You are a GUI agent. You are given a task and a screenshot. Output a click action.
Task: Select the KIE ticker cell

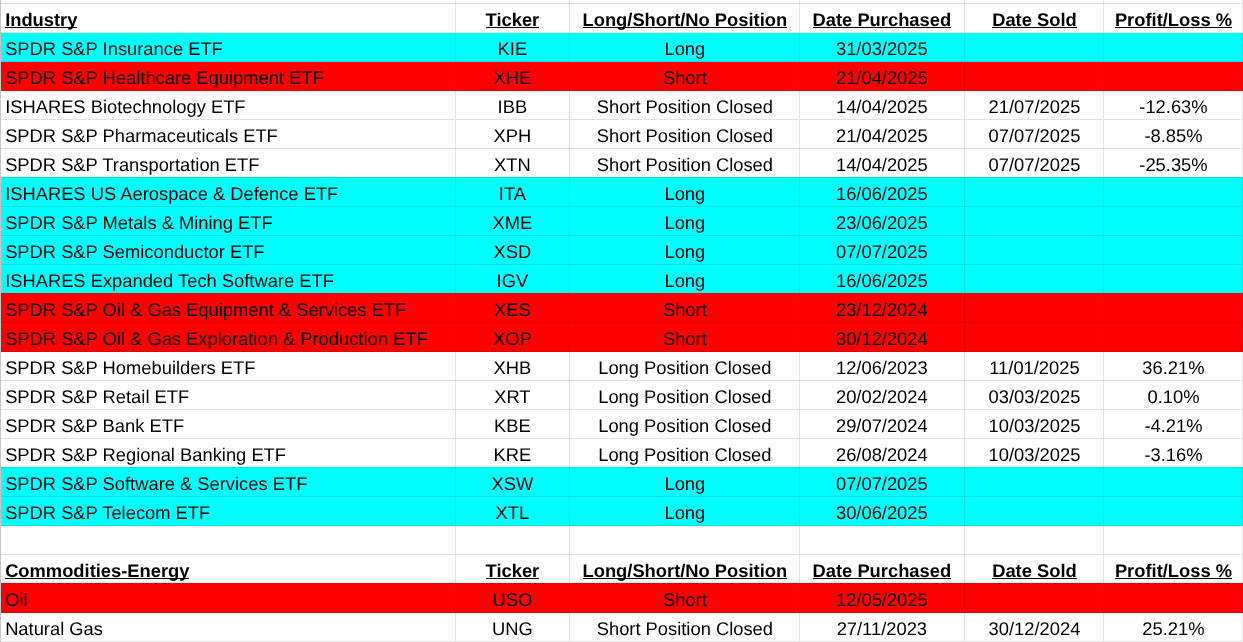click(x=512, y=49)
